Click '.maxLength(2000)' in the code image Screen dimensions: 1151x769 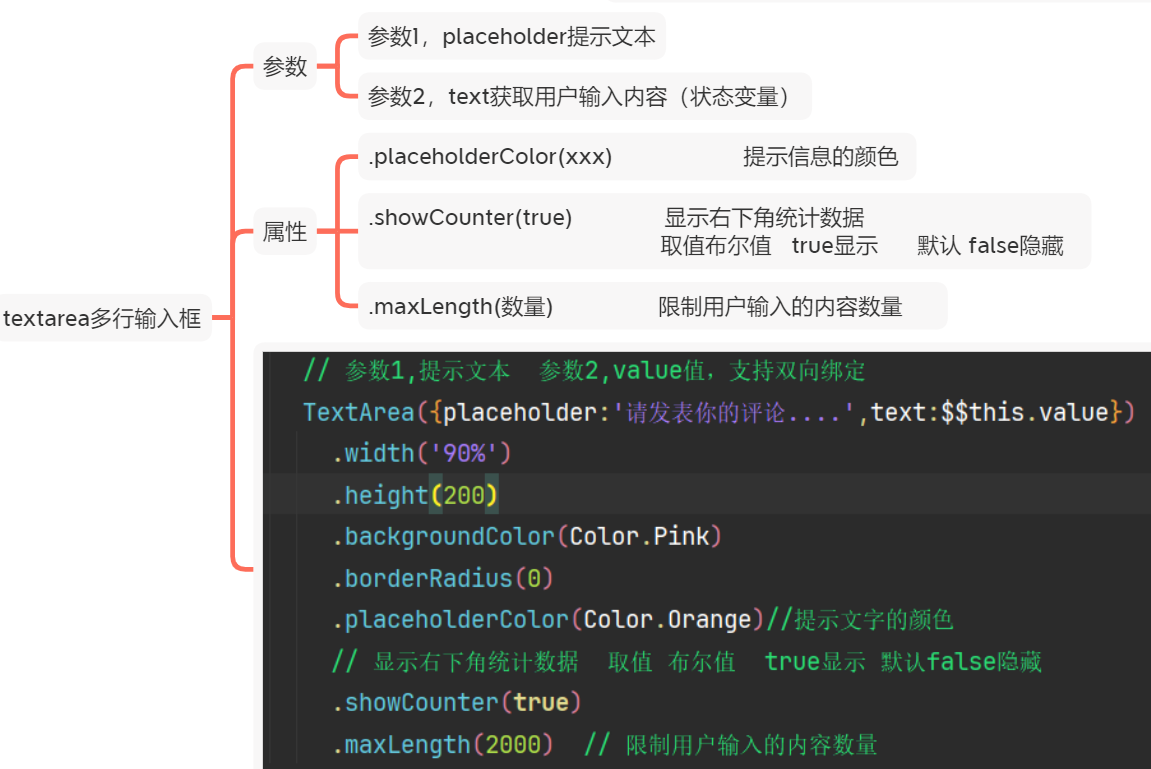tap(442, 745)
